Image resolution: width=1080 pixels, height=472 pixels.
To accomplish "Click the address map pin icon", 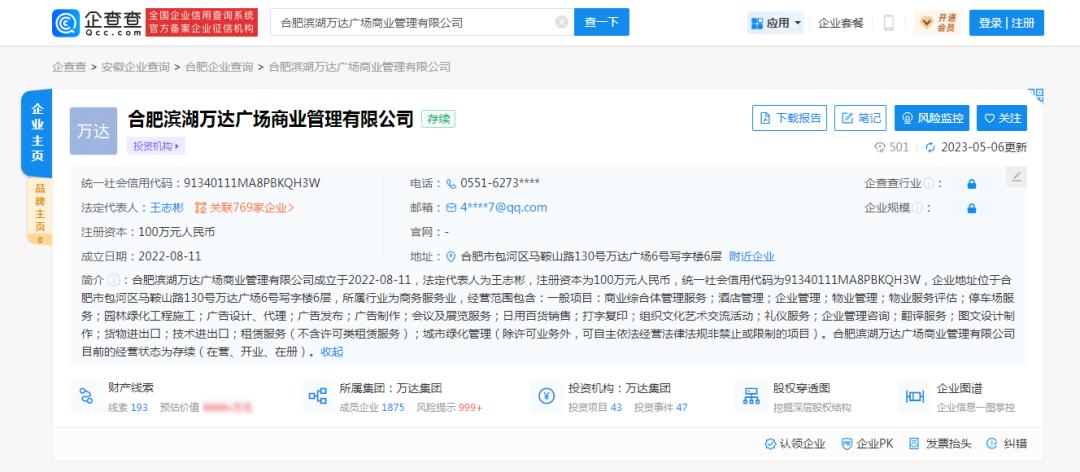I will [x=451, y=256].
